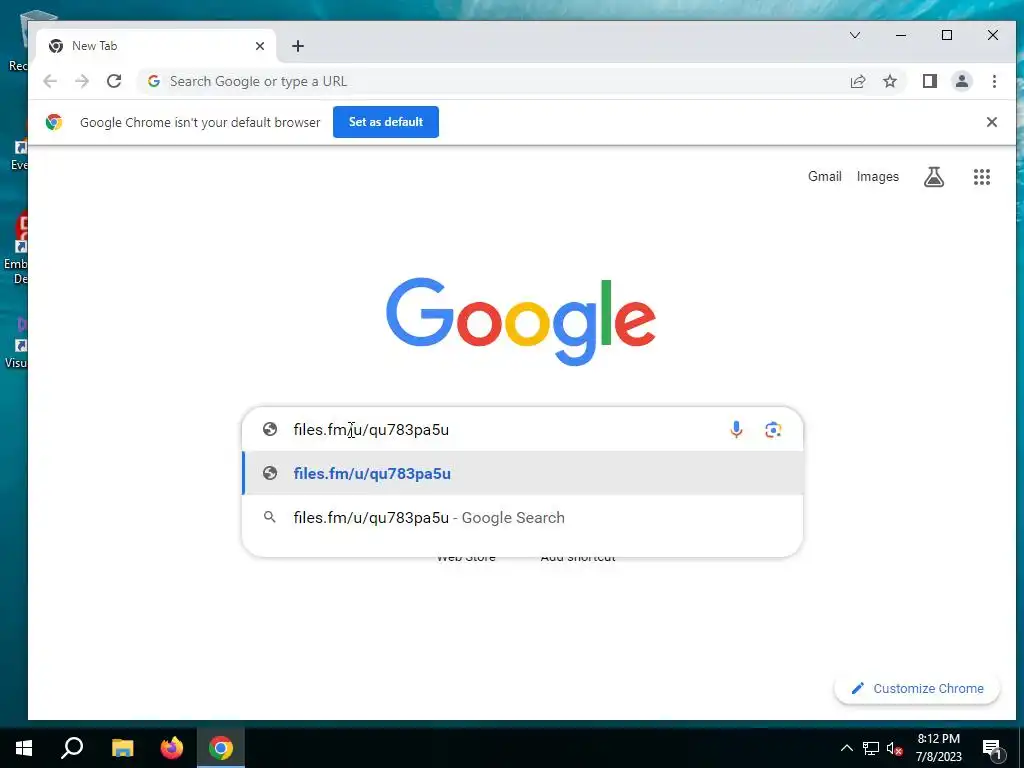Open File Explorer from the taskbar
Viewport: 1024px width, 768px height.
pos(122,748)
